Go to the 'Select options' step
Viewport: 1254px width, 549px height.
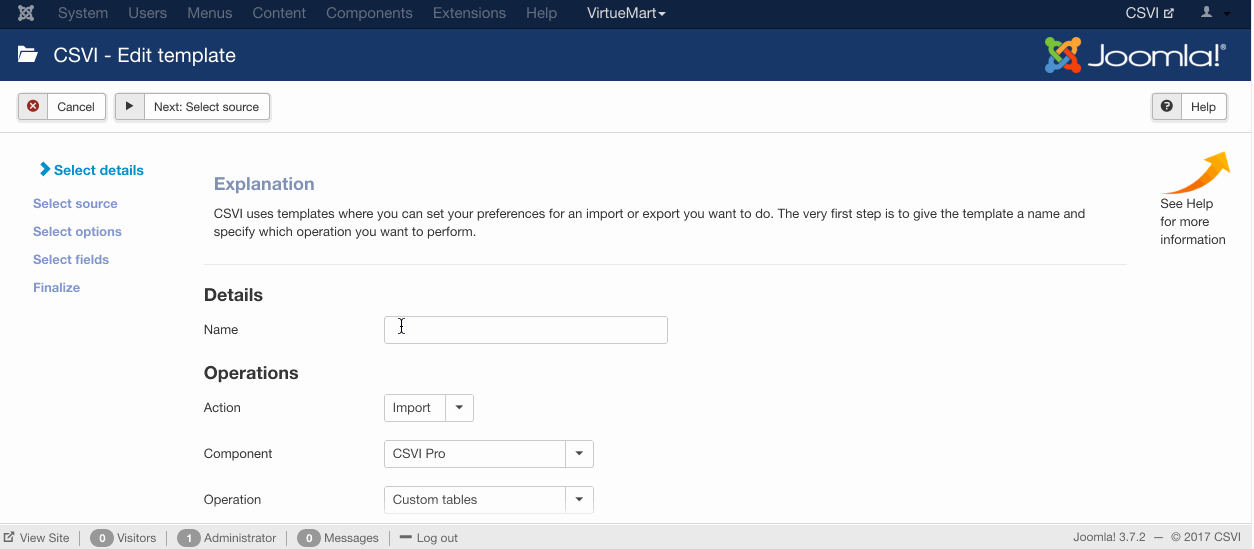77,231
